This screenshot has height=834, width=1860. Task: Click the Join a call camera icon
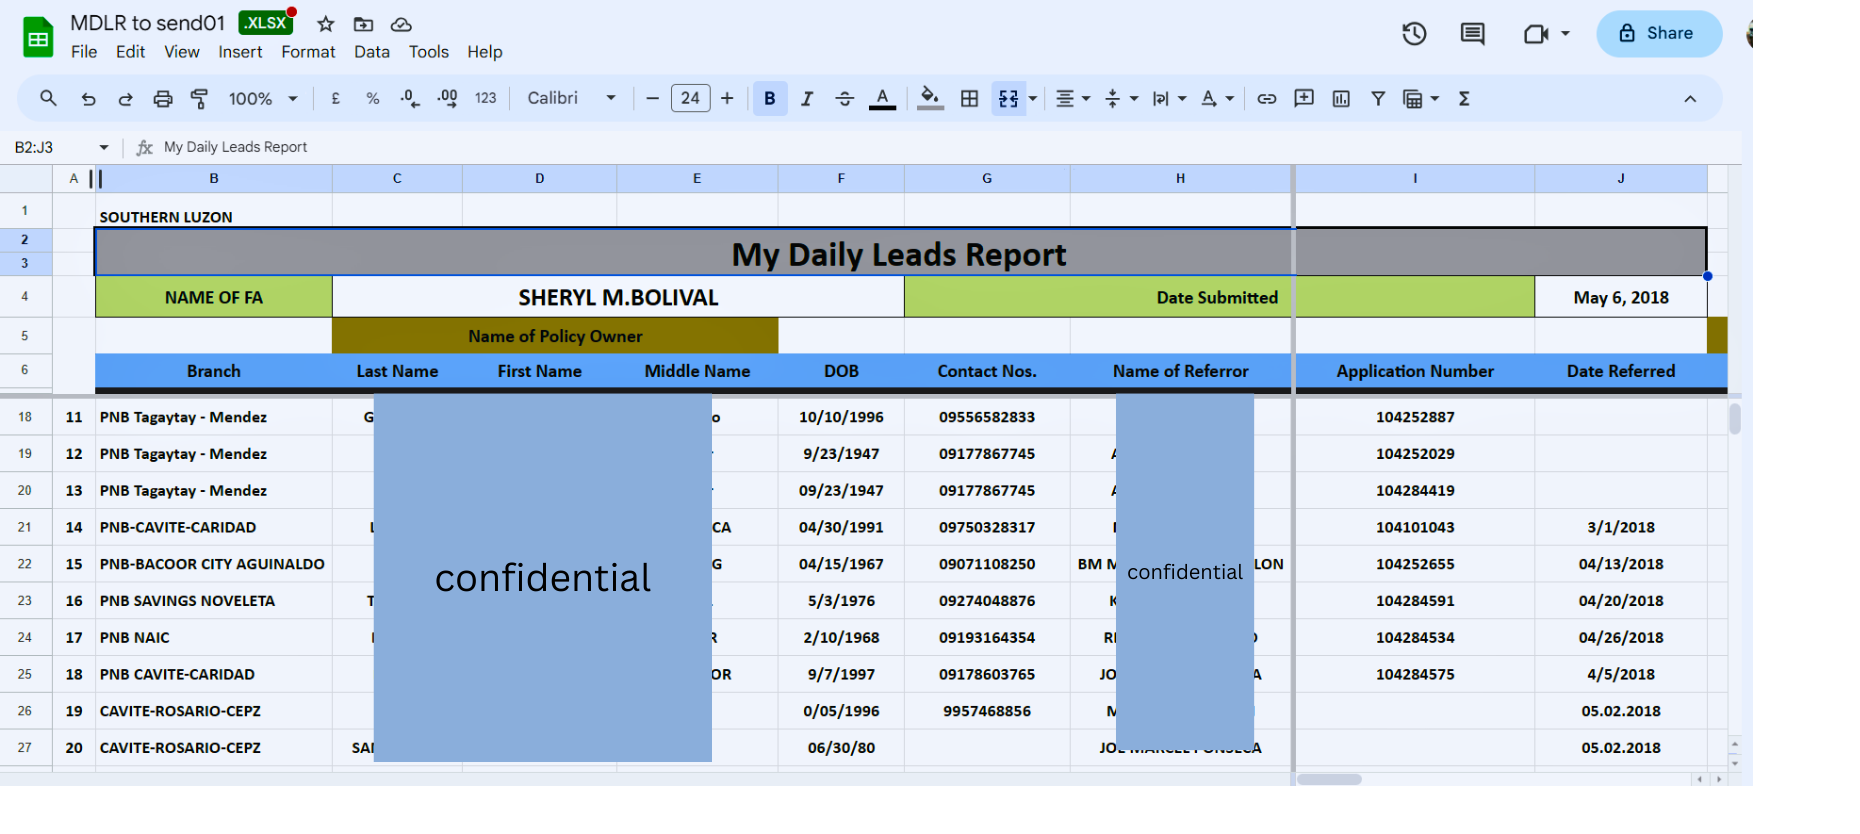pos(1536,34)
